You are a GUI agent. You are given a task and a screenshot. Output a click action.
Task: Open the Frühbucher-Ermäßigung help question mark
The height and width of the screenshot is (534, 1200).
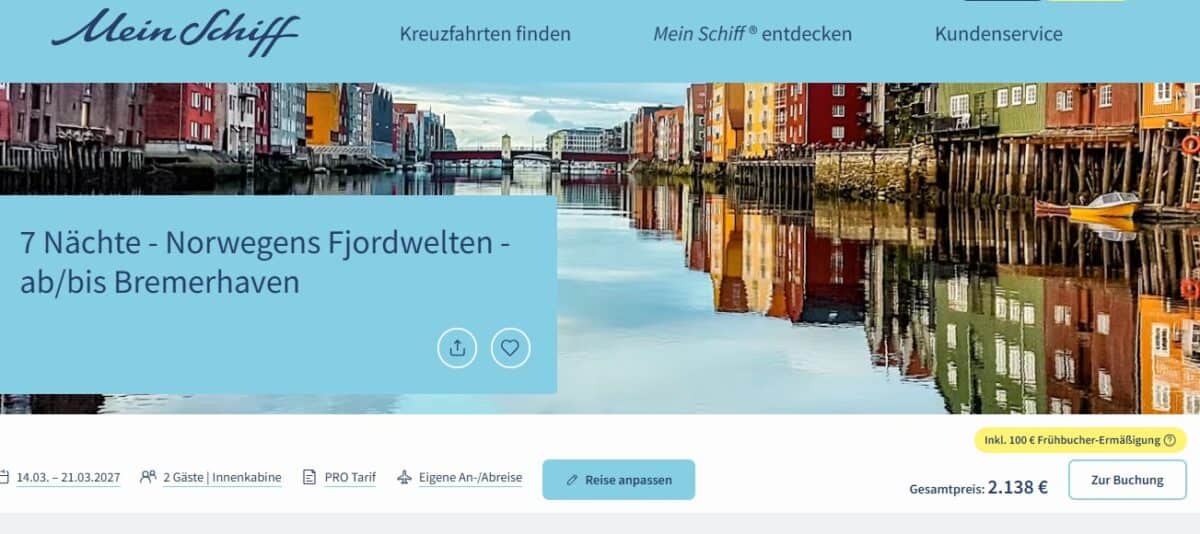[1169, 440]
